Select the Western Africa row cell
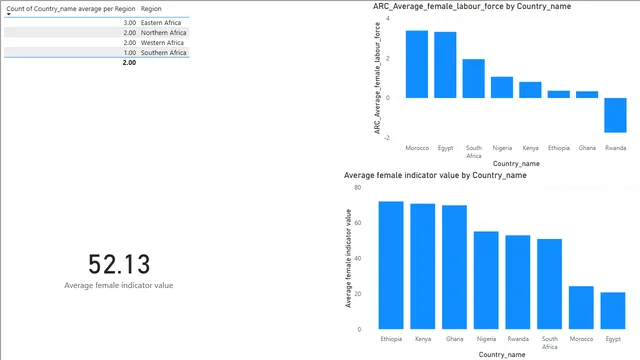Screen dimensions: 640x360 coord(162,43)
